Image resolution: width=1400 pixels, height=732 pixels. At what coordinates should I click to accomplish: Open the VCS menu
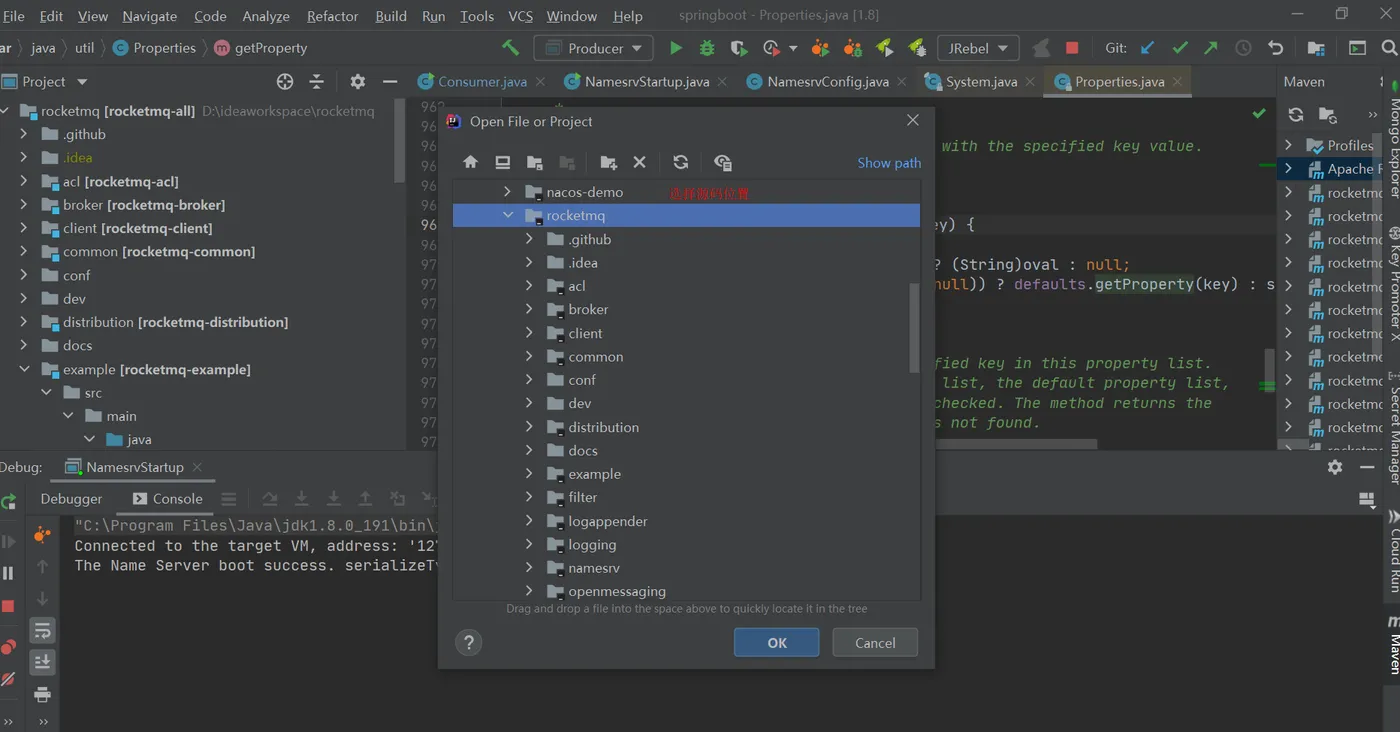(520, 16)
